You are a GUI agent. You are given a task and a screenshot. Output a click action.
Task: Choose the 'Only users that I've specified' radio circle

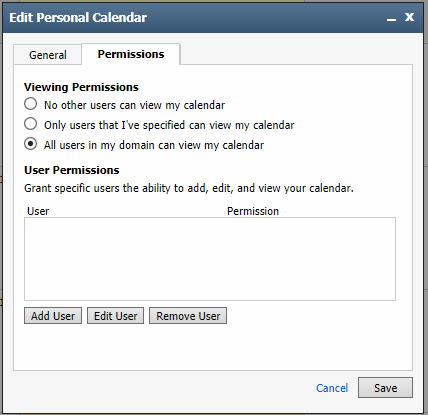point(31,124)
